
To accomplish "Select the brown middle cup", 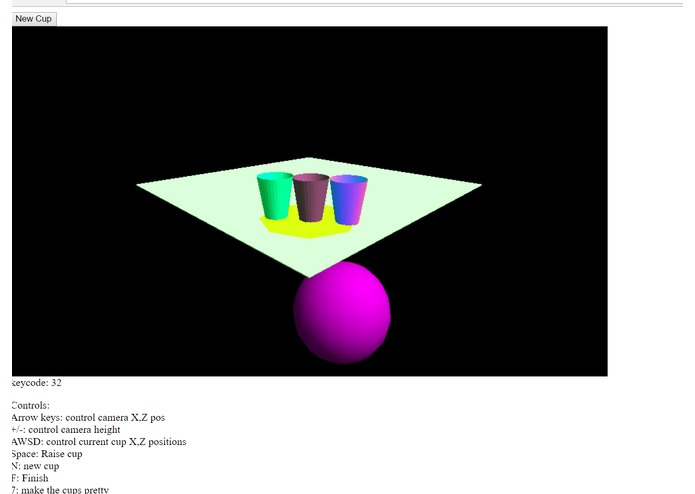I will point(311,198).
